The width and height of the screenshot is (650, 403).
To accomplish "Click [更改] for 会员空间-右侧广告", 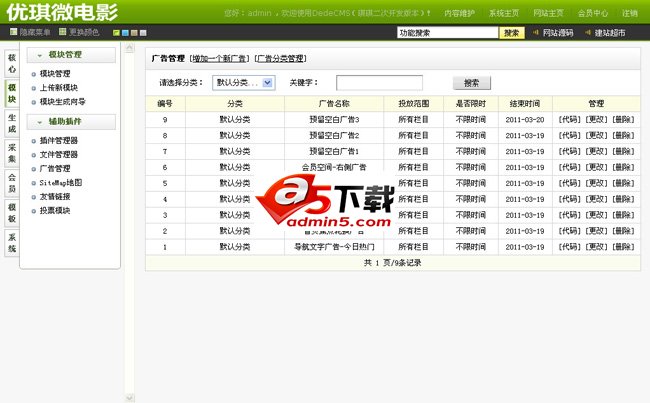I will coord(596,167).
